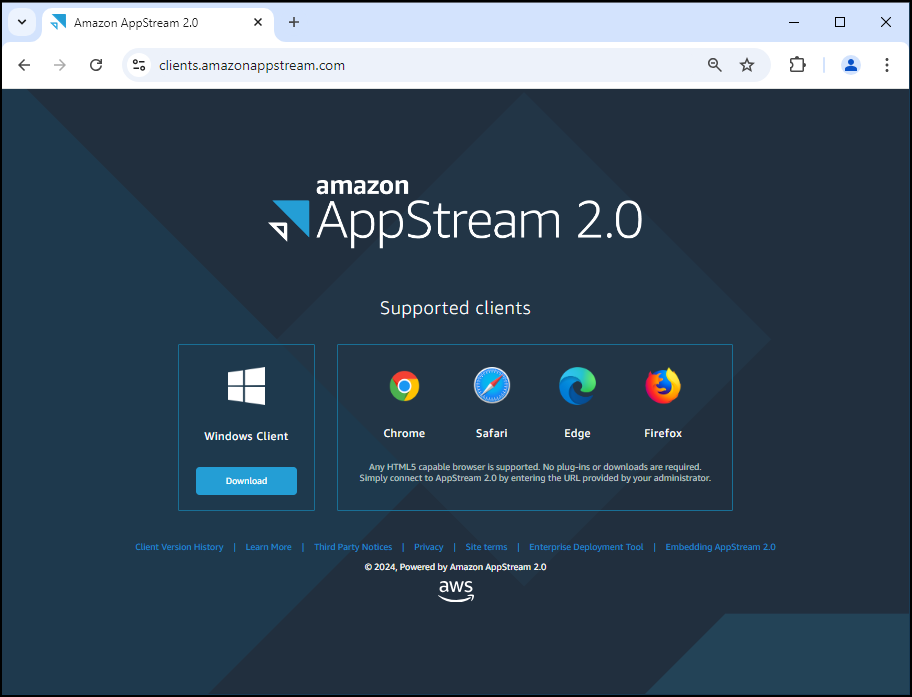The image size is (912, 697).
Task: Click the Windows logo icon
Action: [x=246, y=386]
